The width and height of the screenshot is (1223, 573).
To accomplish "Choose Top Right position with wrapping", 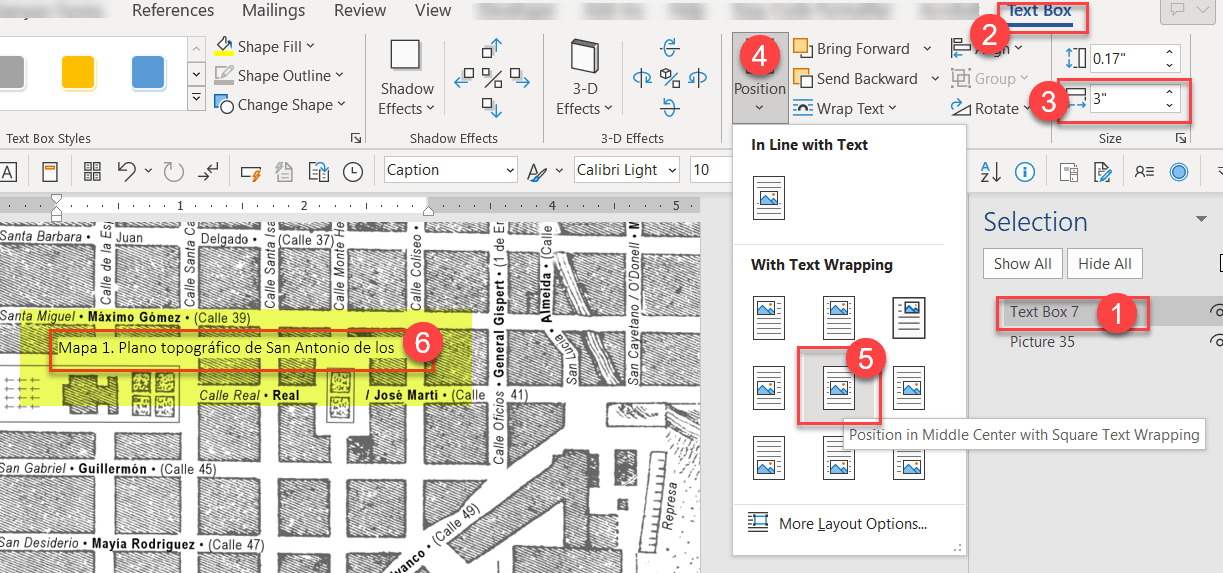I will click(909, 318).
